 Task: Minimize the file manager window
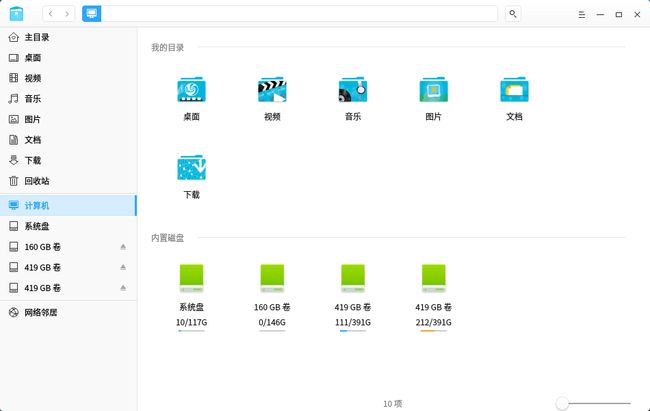(600, 15)
